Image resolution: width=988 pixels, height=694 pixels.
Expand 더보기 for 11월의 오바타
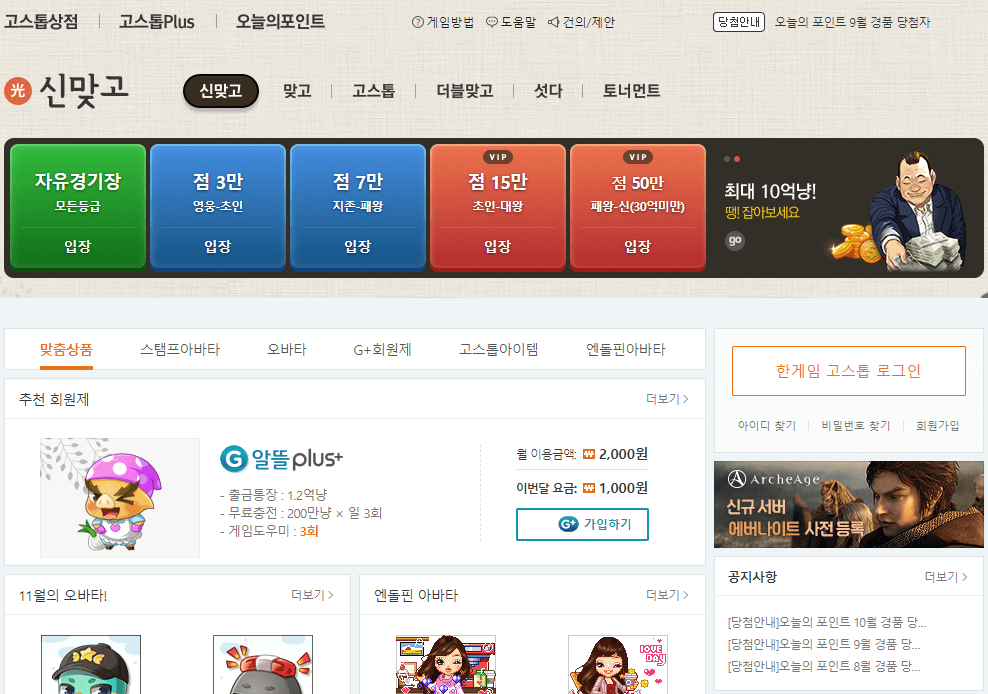(x=313, y=595)
